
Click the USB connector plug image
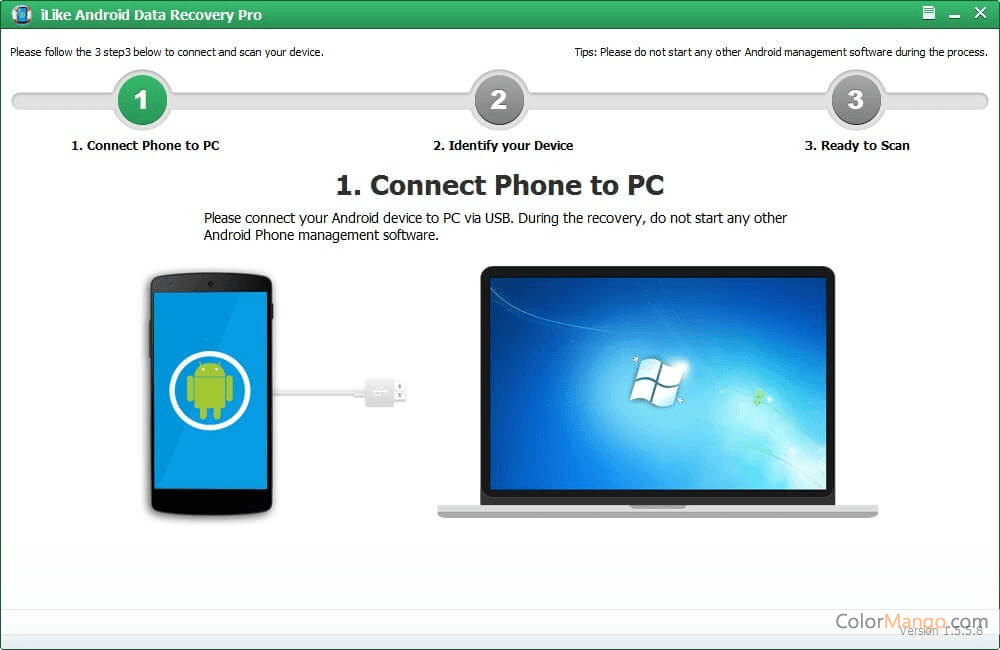385,392
